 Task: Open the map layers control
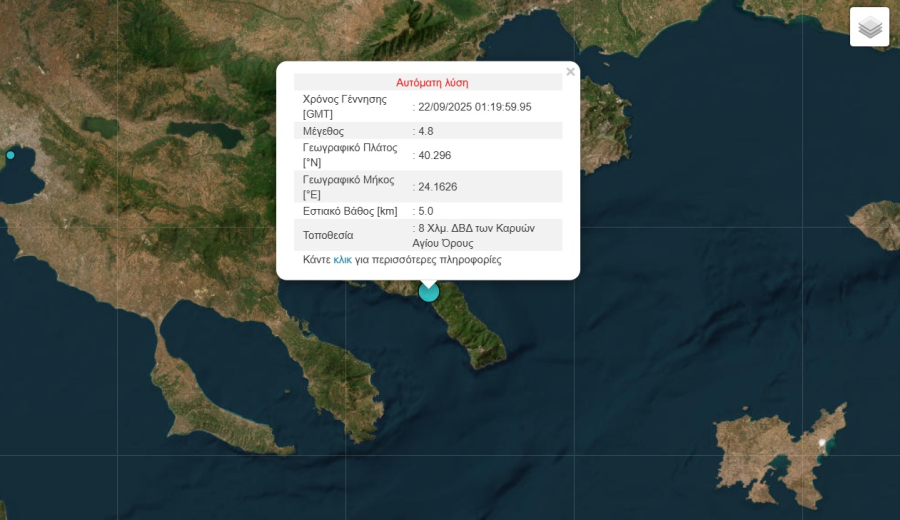coord(869,27)
